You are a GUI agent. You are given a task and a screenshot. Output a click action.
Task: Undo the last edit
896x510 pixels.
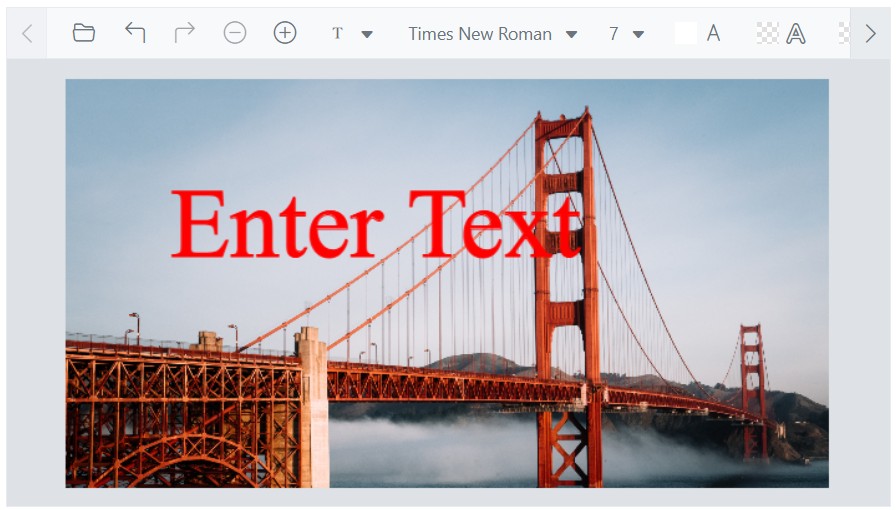click(135, 33)
